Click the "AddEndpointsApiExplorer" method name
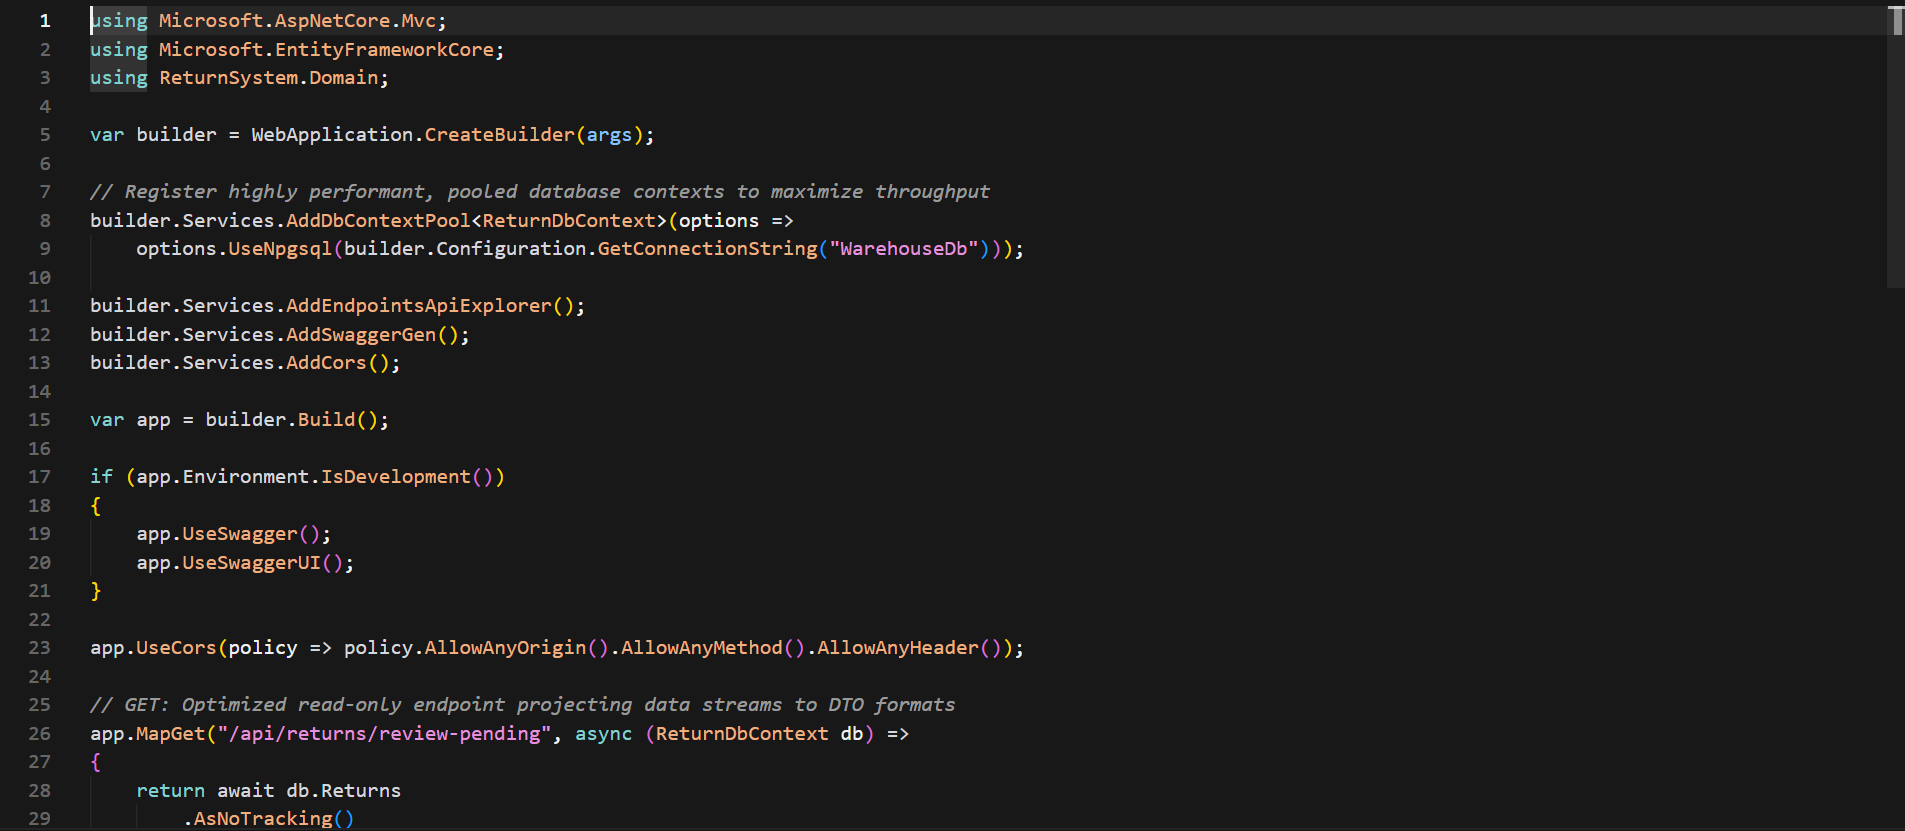 [419, 306]
